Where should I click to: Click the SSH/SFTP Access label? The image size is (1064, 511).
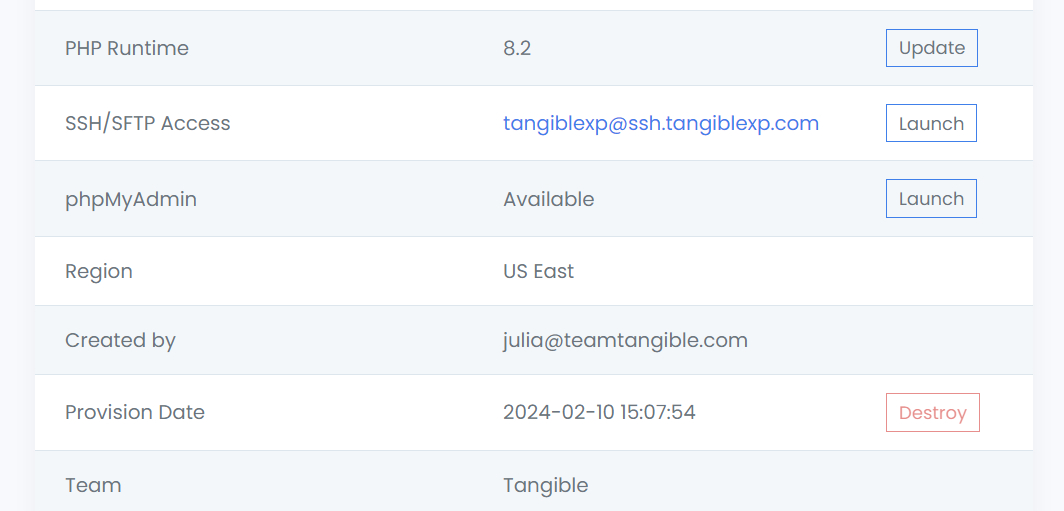coord(148,124)
